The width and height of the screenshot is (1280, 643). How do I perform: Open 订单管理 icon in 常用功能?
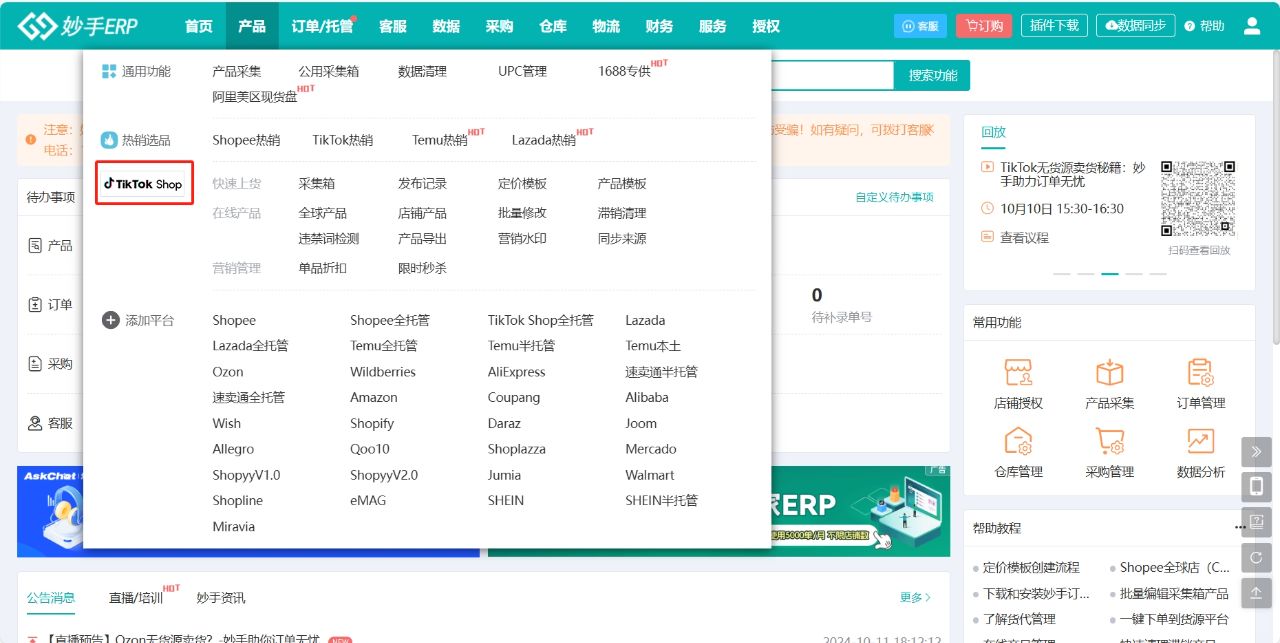tap(1200, 373)
